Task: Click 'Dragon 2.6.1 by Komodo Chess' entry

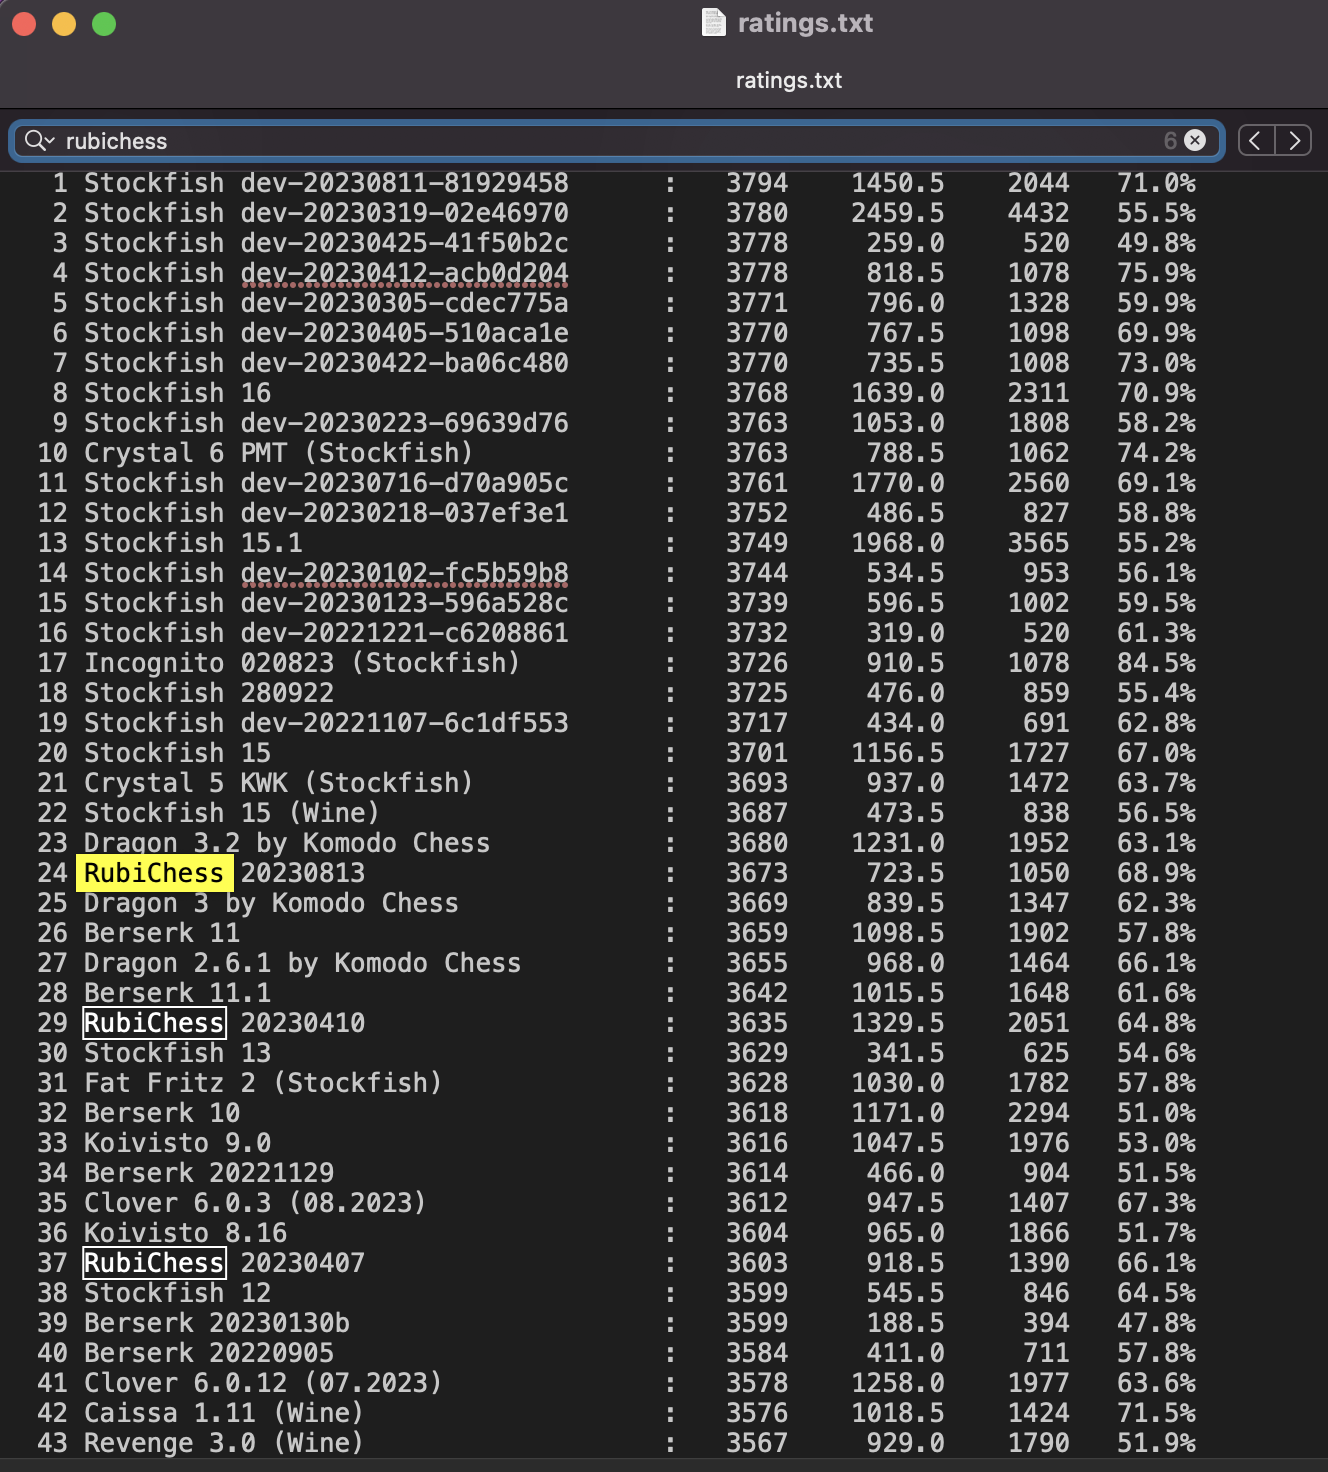Action: click(x=302, y=963)
